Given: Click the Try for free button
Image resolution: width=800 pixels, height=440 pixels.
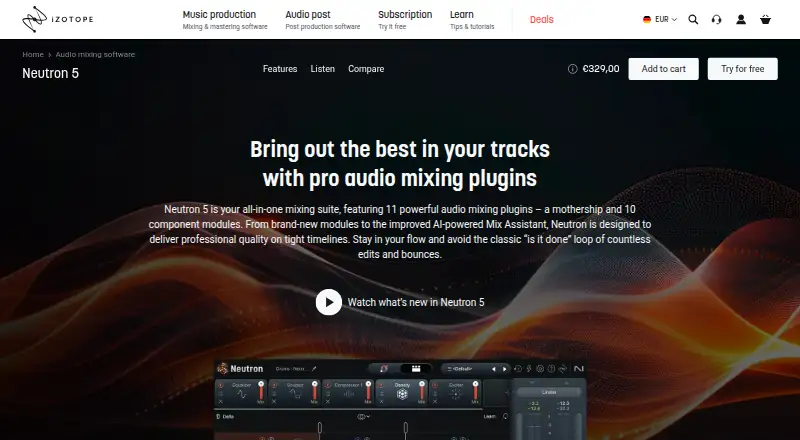Looking at the screenshot, I should 742,68.
